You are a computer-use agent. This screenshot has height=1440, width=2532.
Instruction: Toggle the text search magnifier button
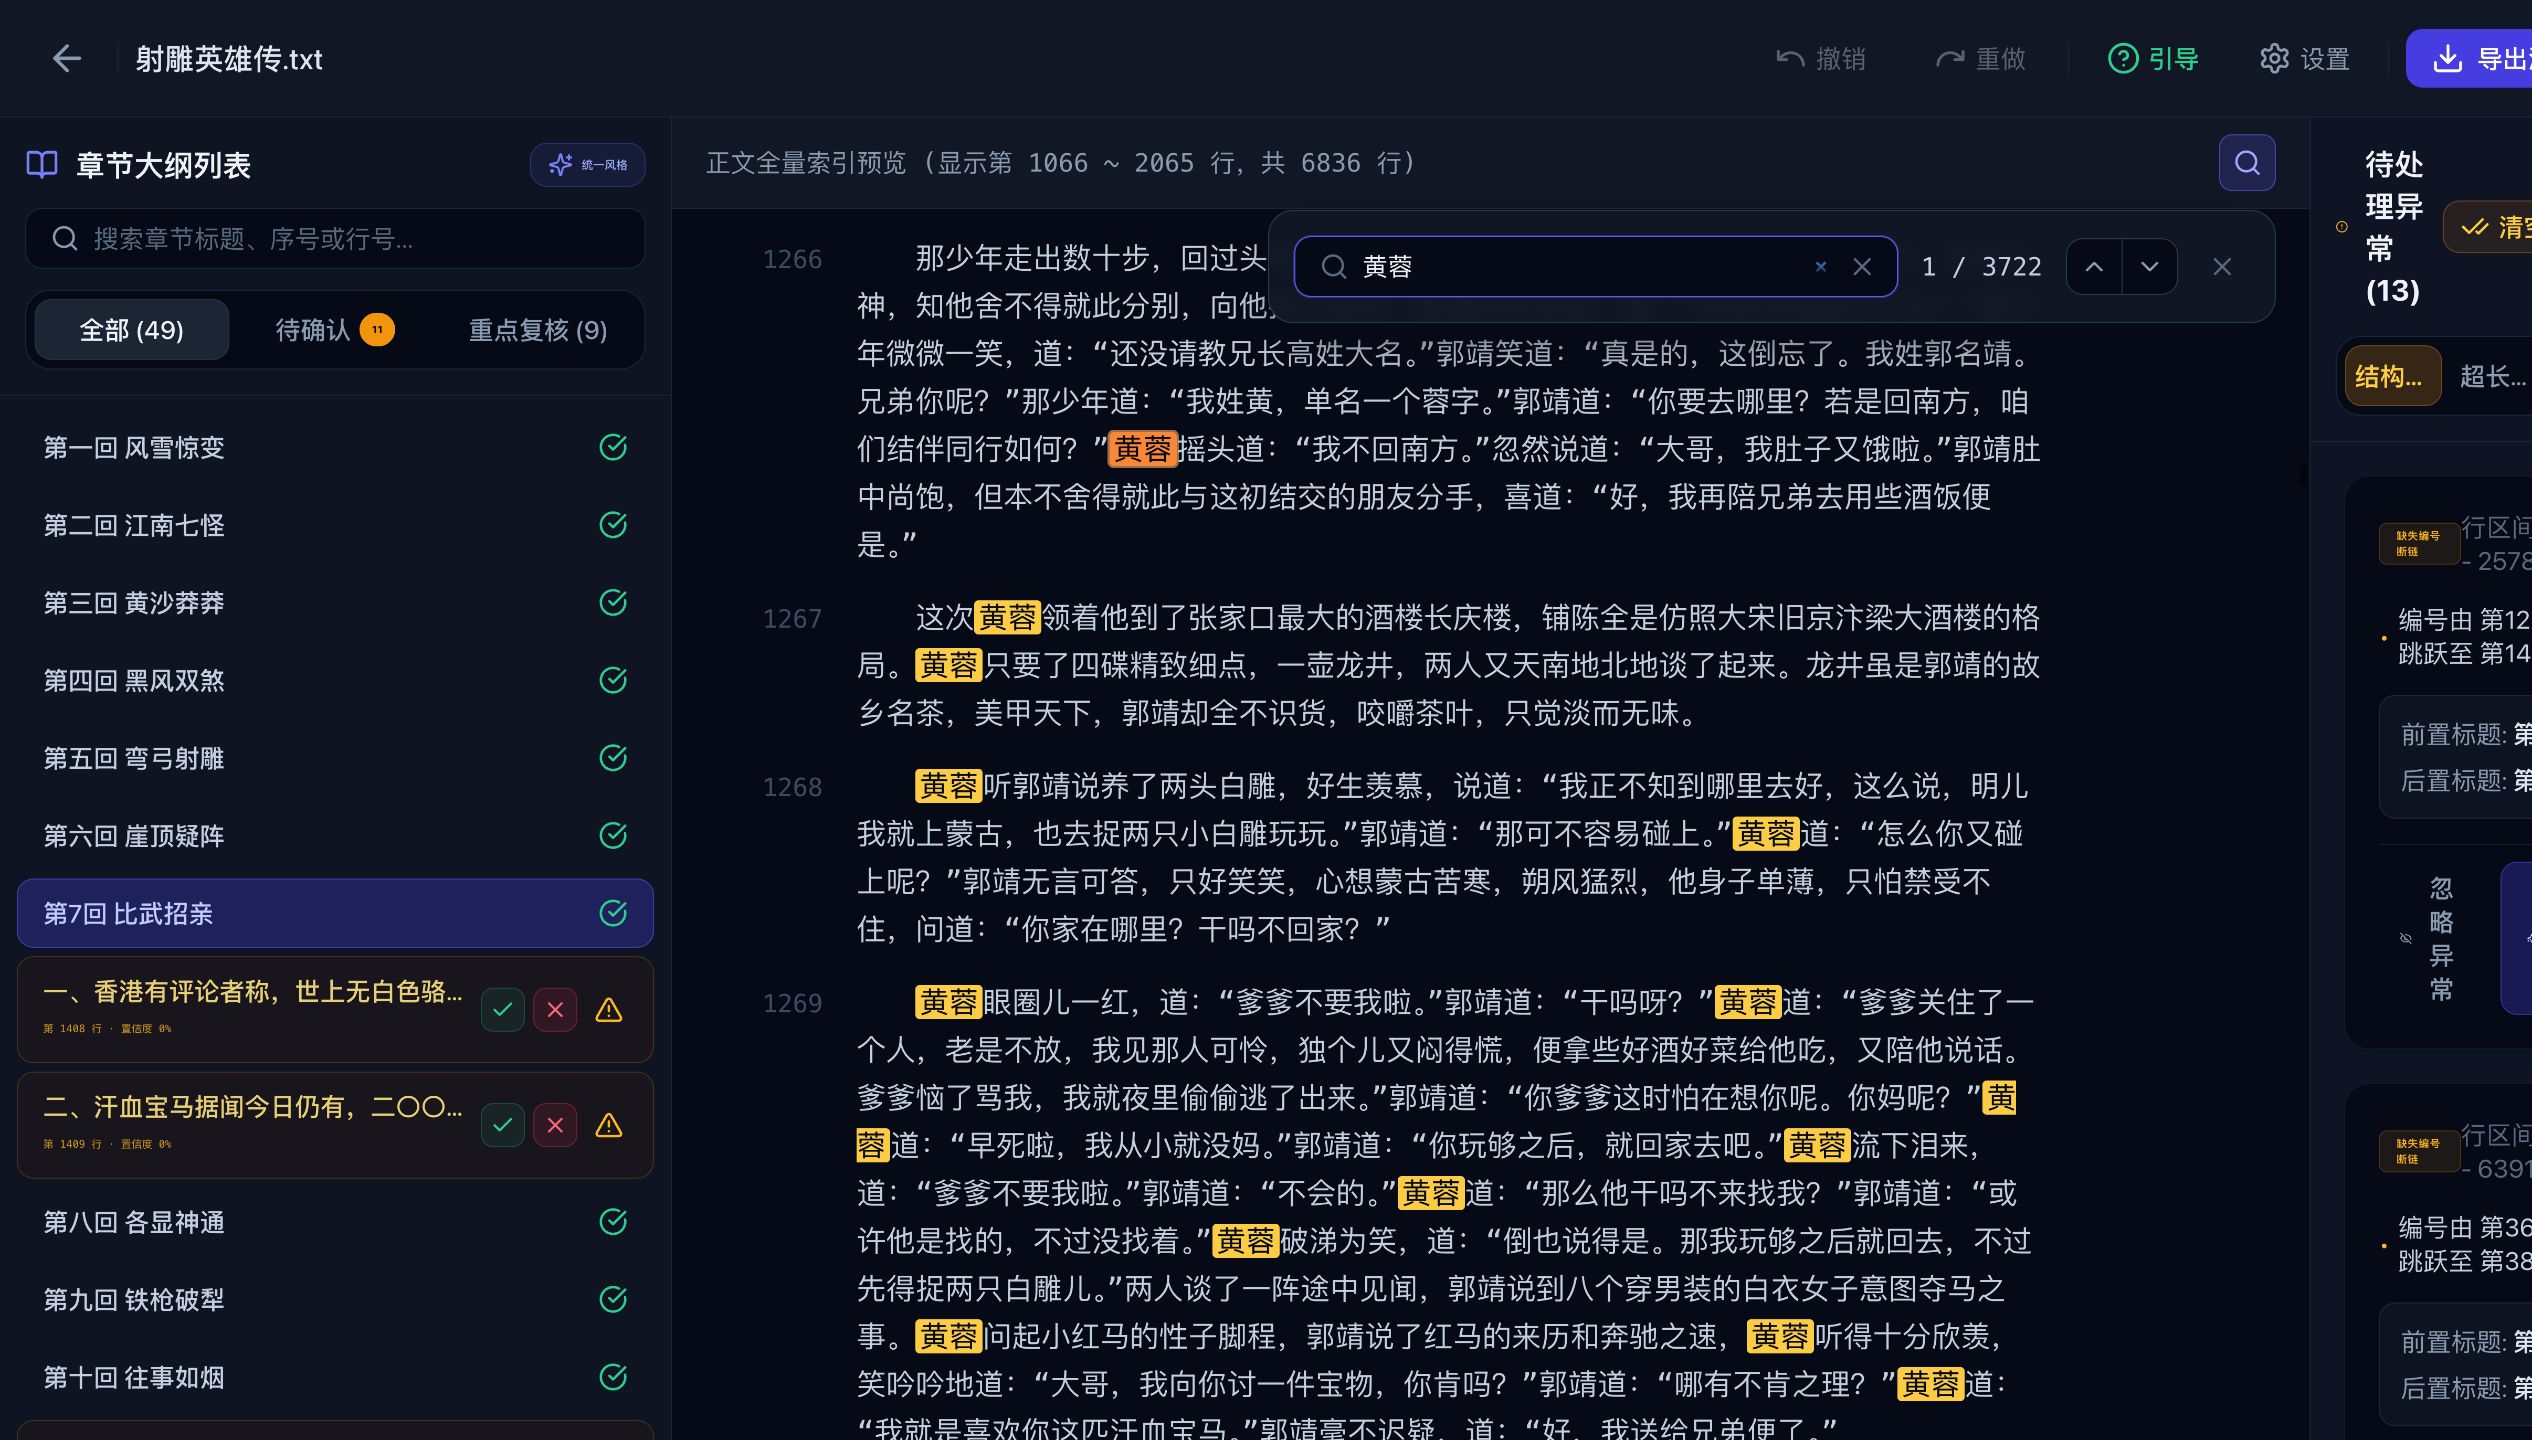(2247, 163)
